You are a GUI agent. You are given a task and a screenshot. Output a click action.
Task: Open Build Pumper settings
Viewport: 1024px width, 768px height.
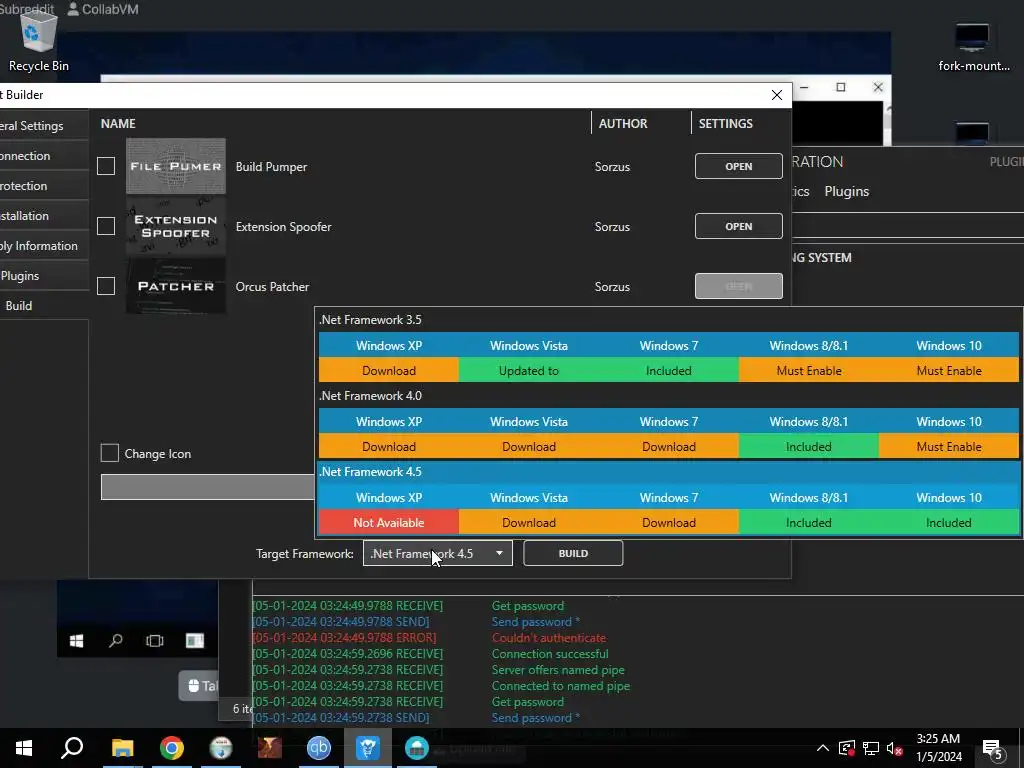pos(739,166)
